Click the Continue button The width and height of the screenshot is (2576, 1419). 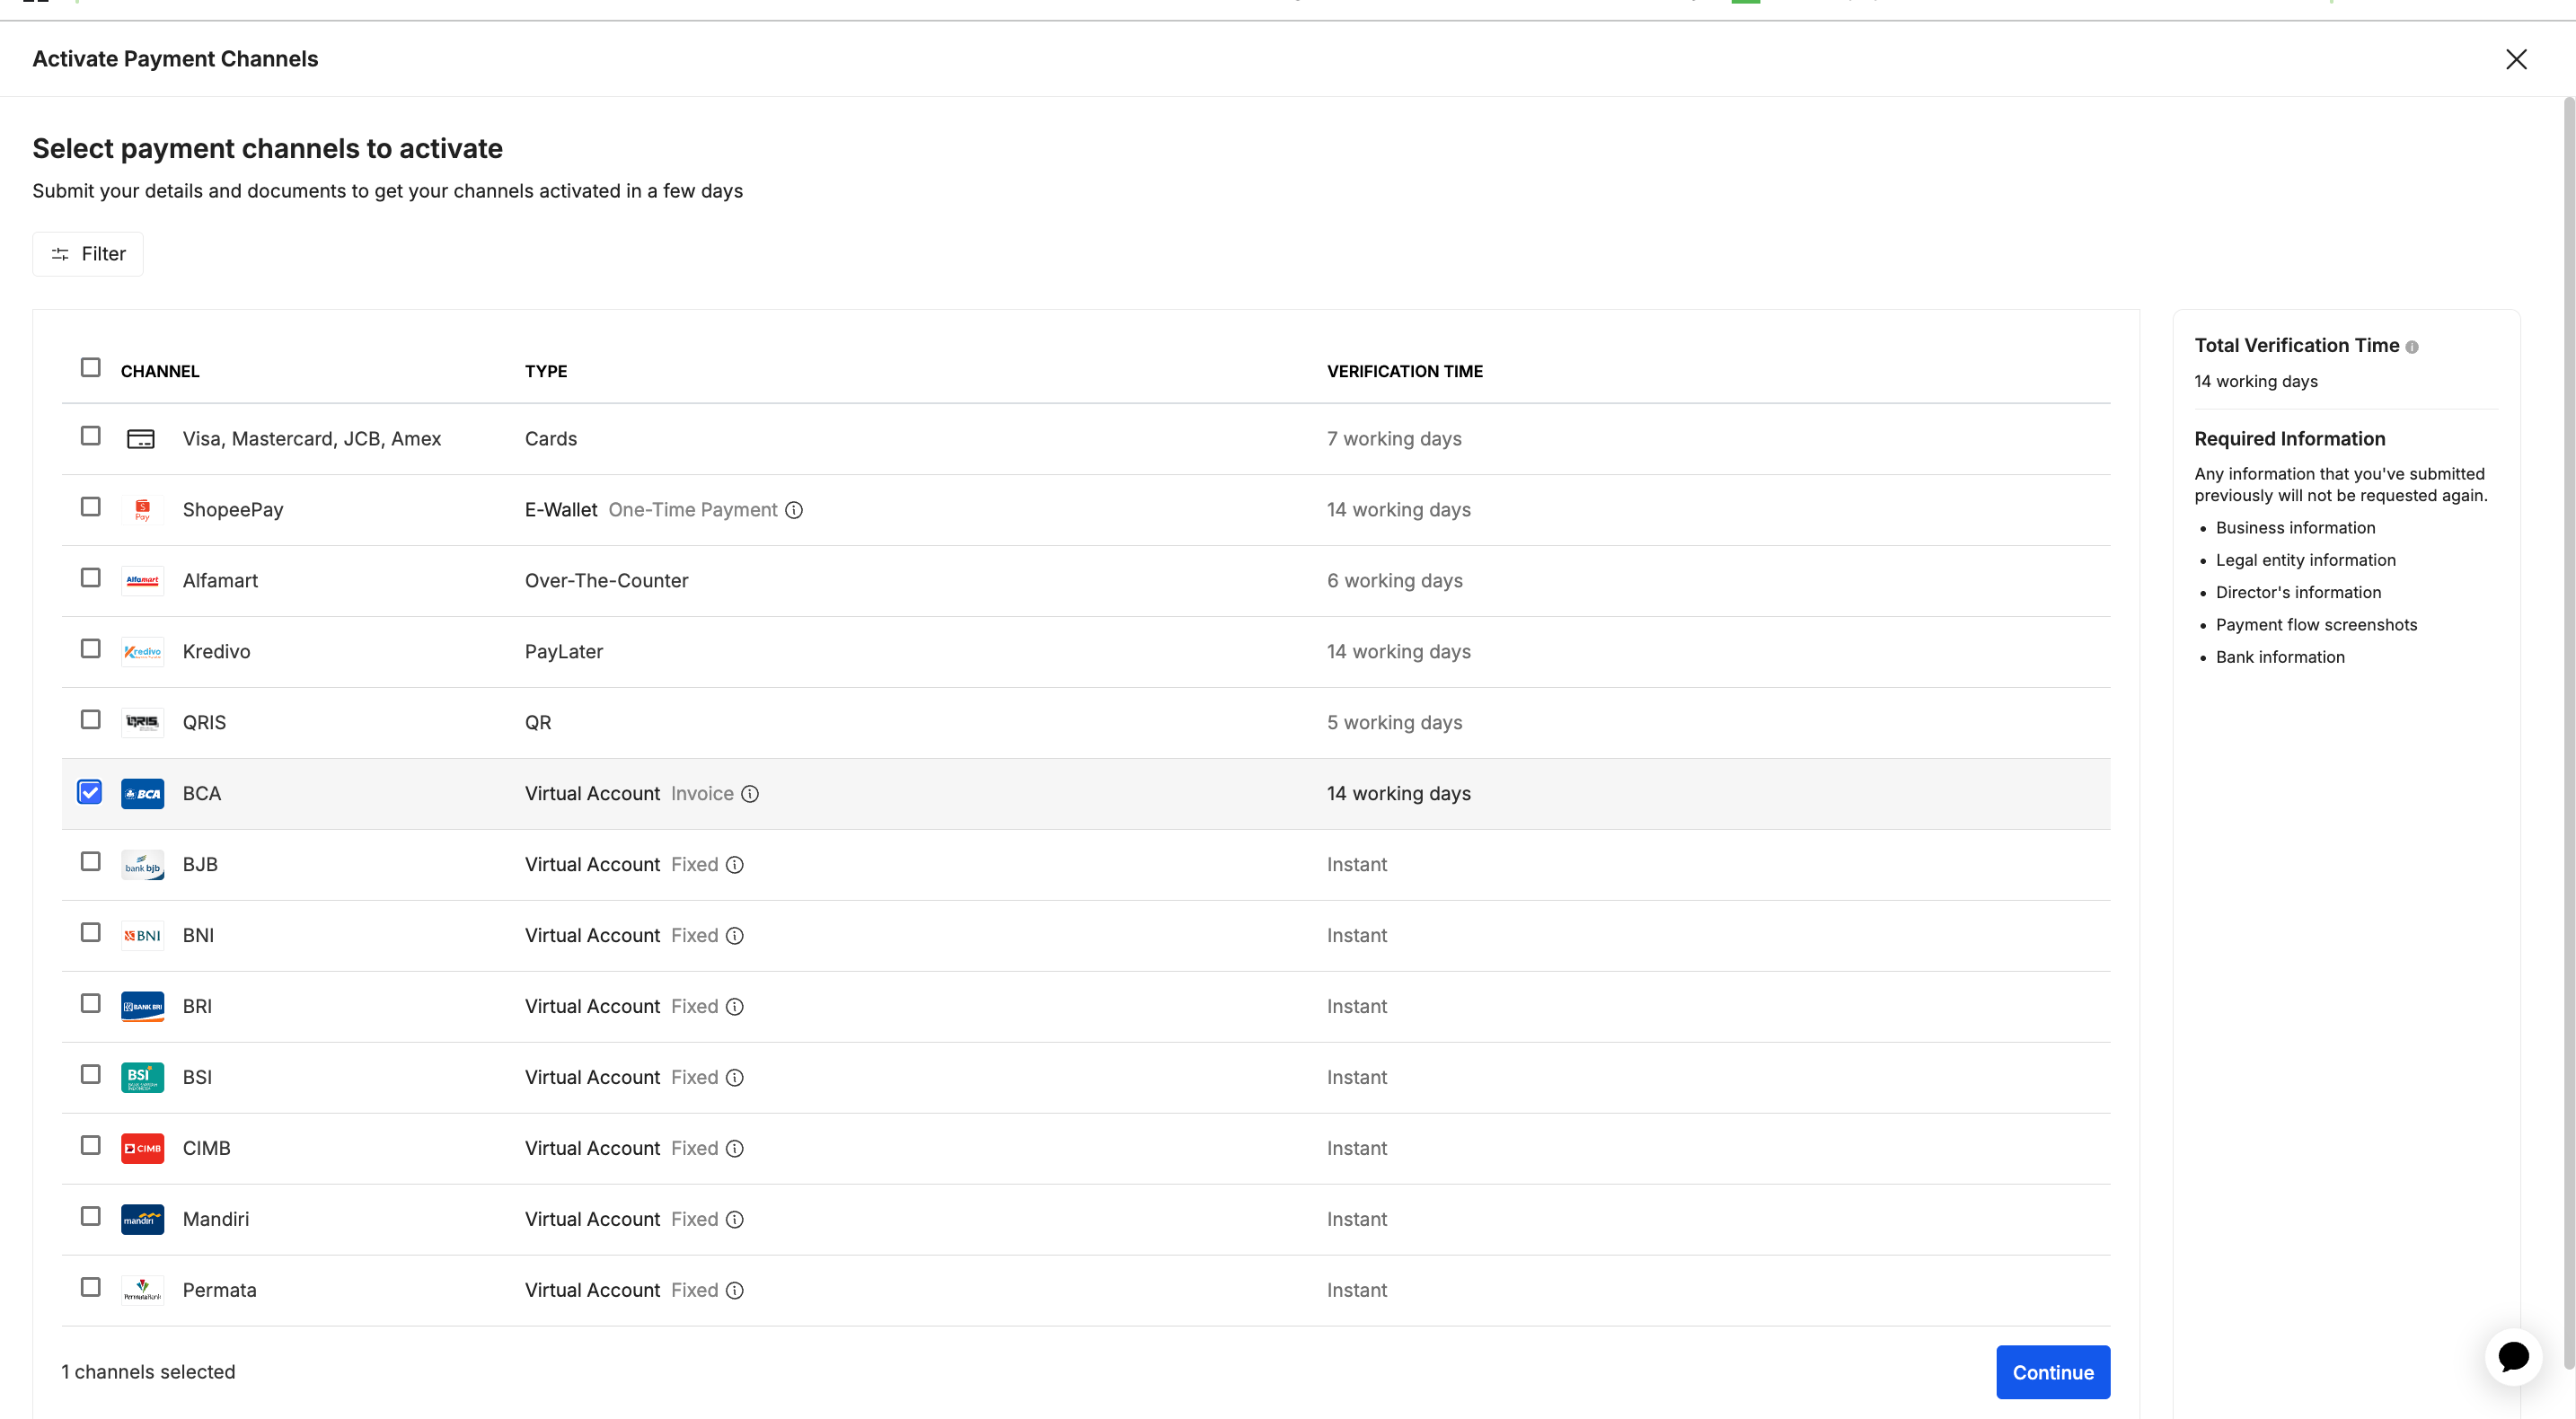[x=2052, y=1372]
